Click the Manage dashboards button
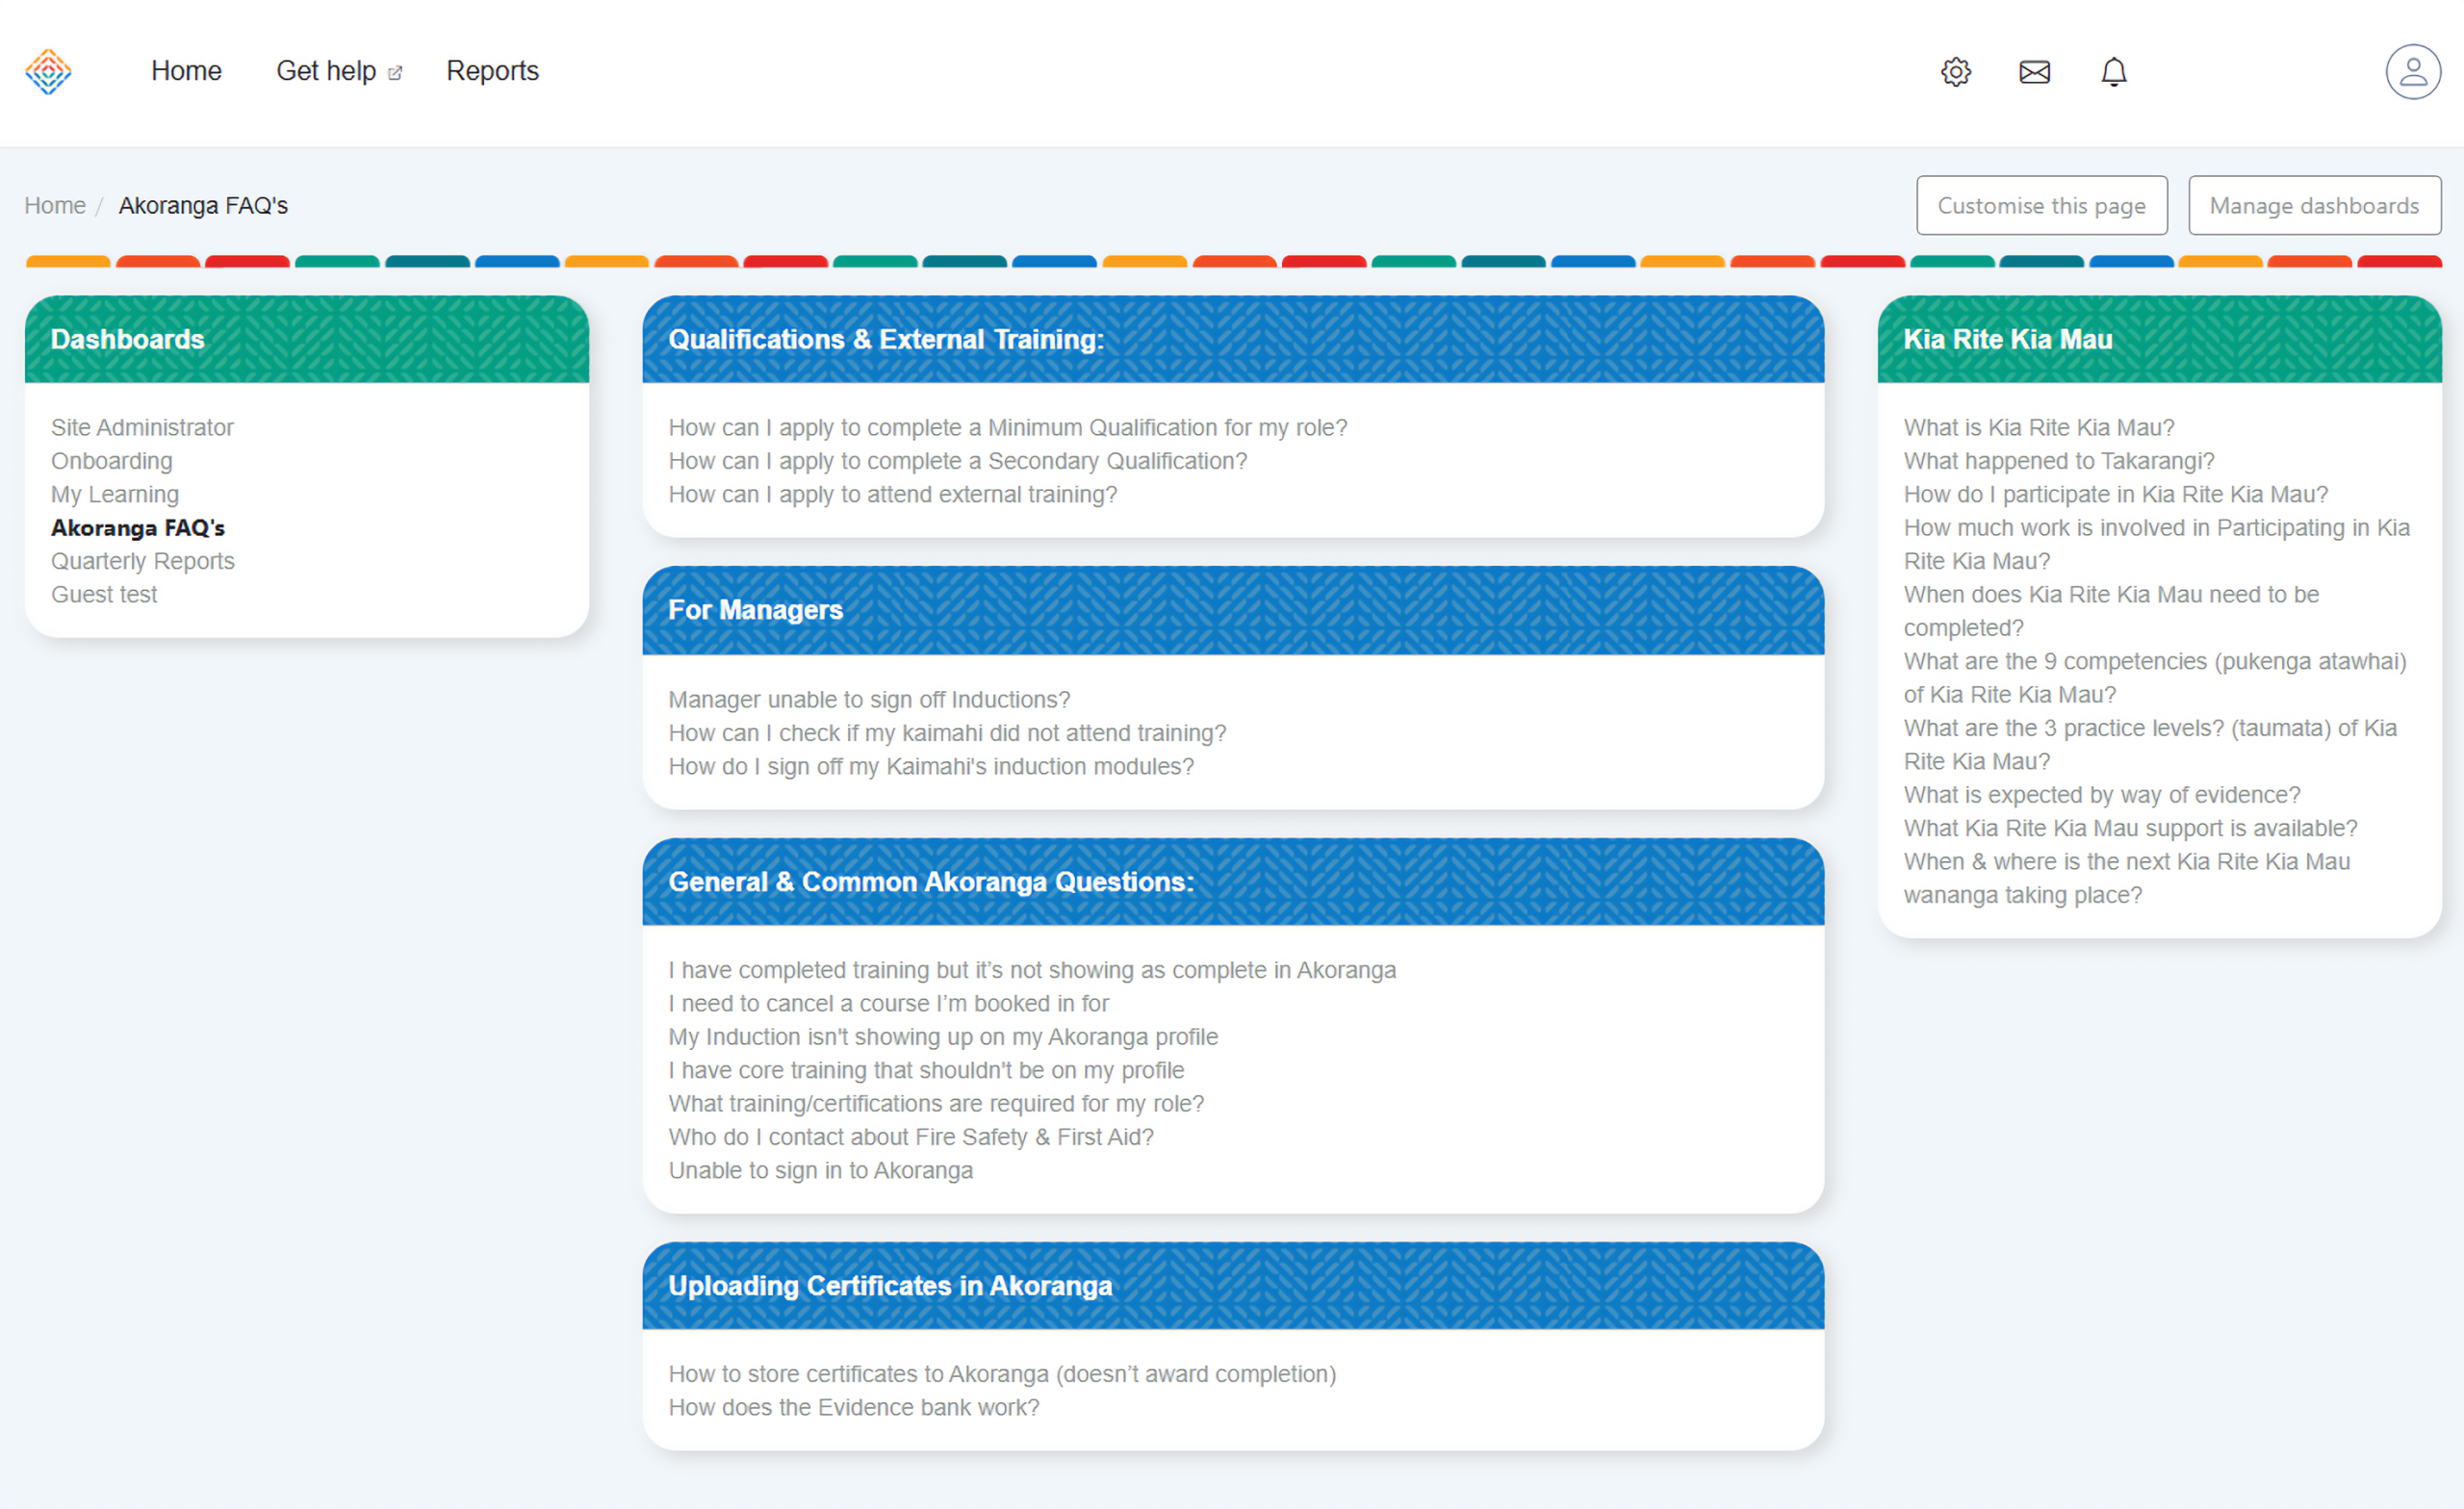 2313,206
